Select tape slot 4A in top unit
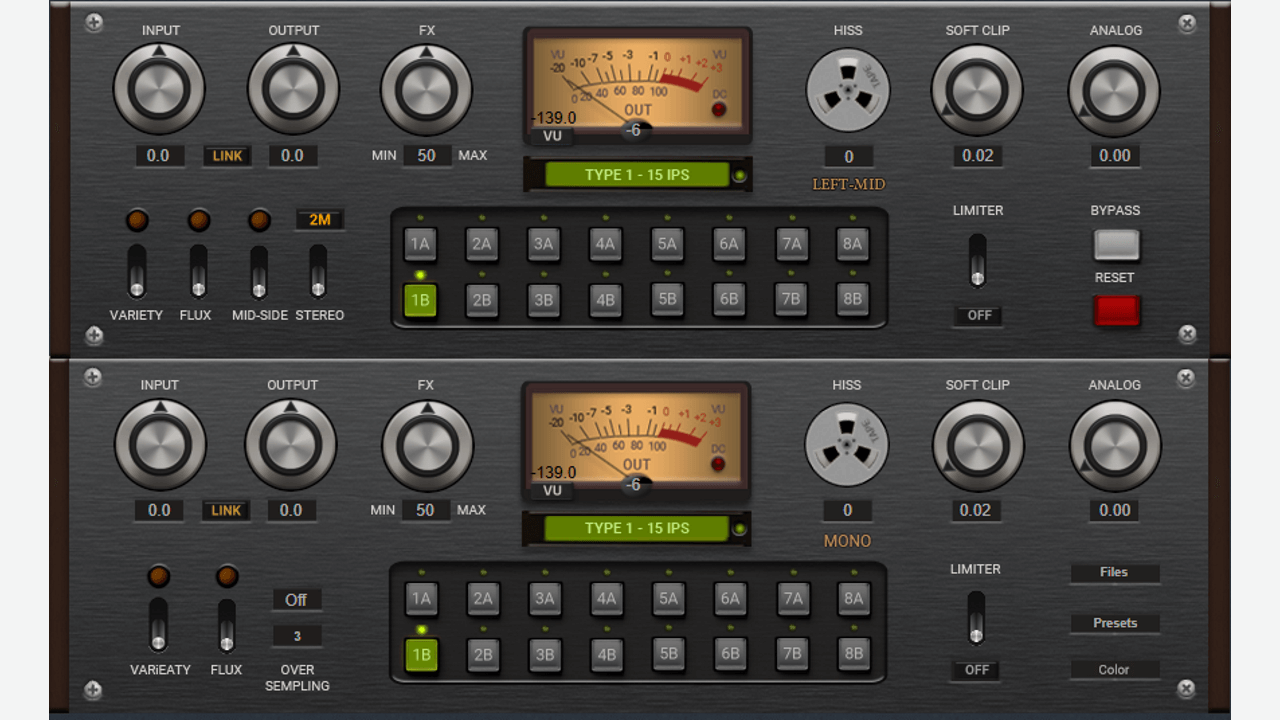Screen dimensions: 1280x720 tap(605, 243)
